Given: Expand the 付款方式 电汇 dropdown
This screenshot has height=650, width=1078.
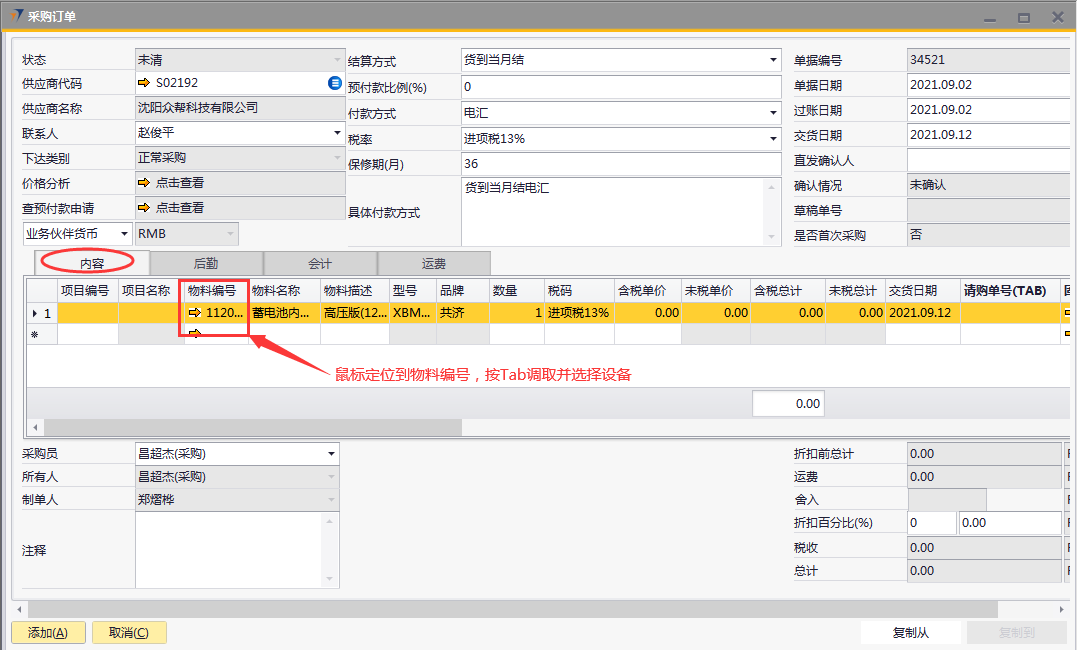Looking at the screenshot, I should pos(773,113).
